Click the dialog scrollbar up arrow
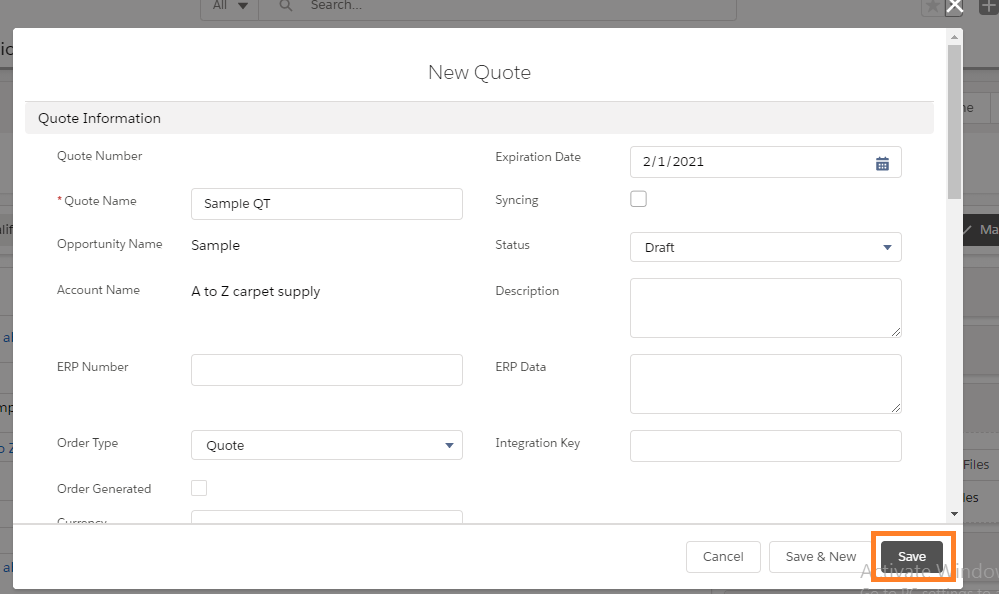Viewport: 1000px width, 594px height. tap(954, 37)
